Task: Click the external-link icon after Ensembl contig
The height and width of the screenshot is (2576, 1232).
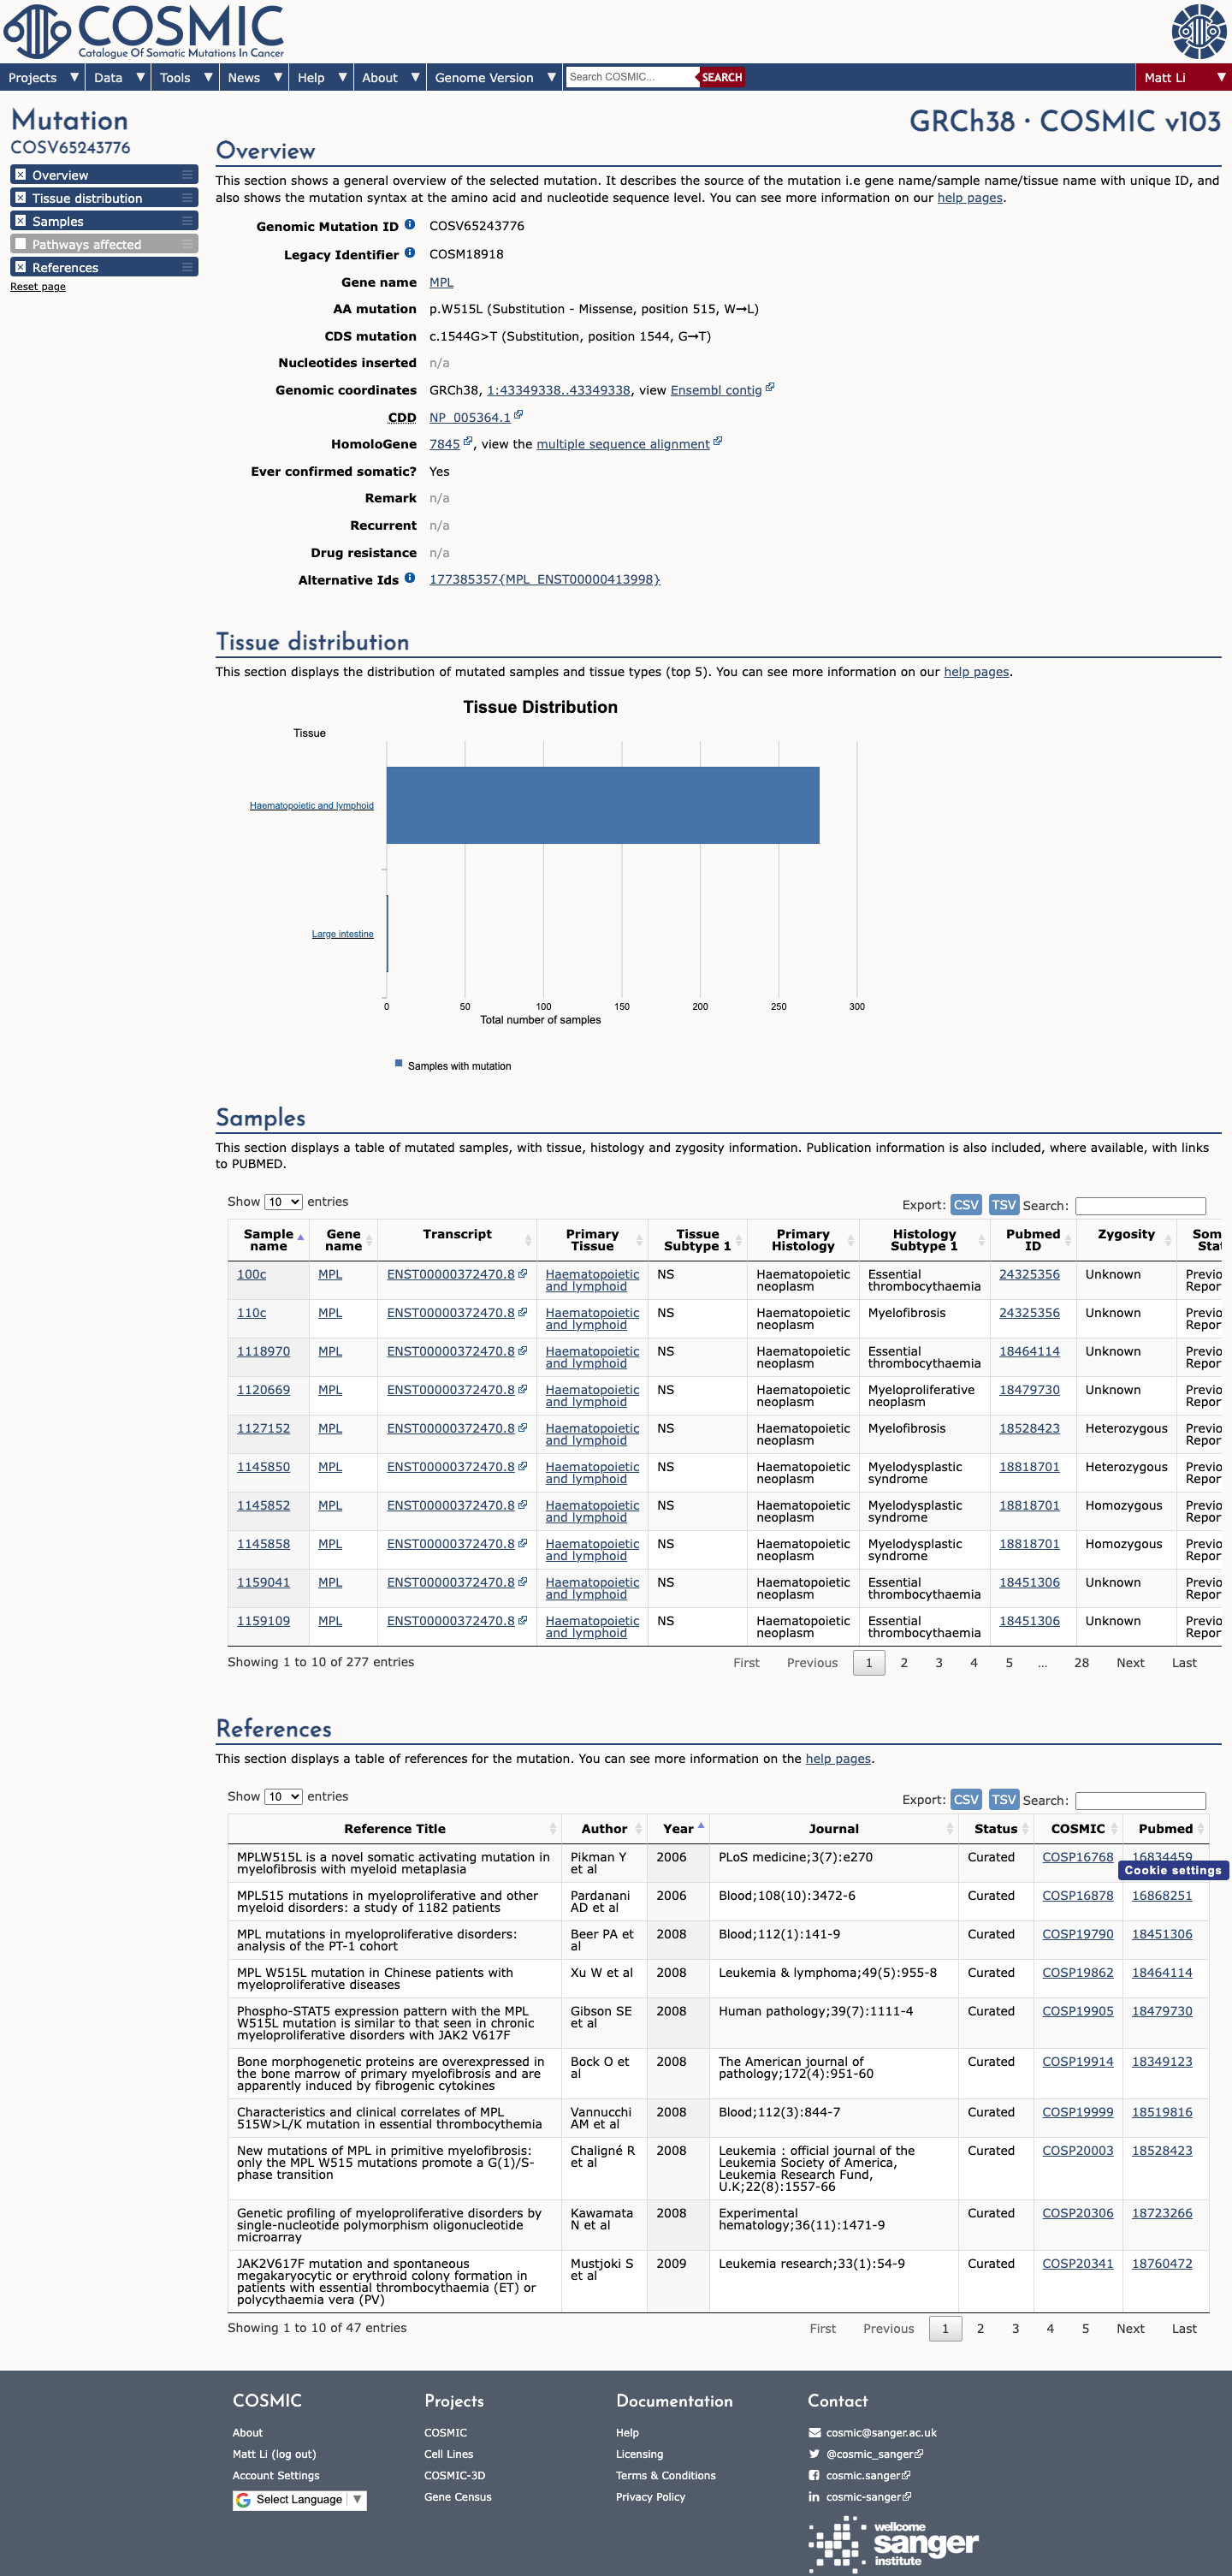Action: coord(769,388)
